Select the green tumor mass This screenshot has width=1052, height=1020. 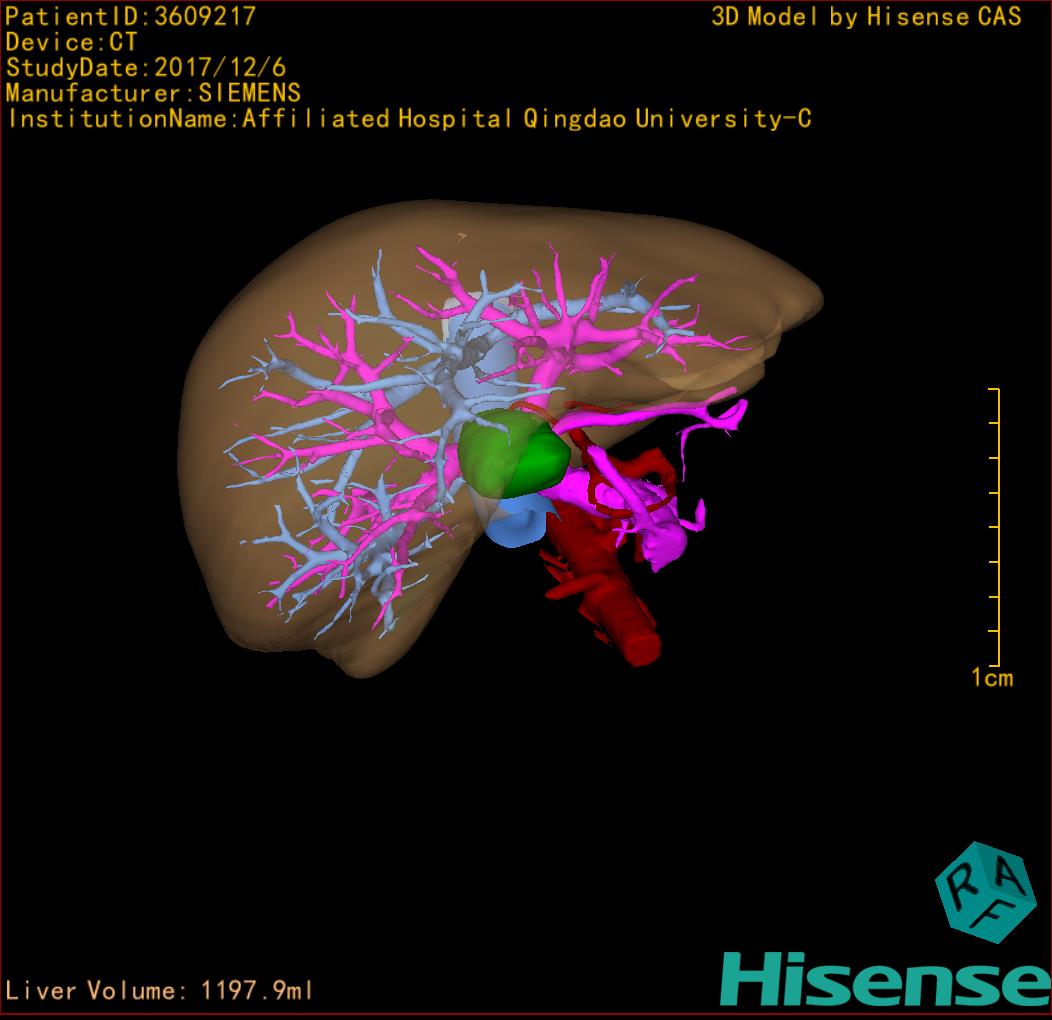click(x=512, y=455)
